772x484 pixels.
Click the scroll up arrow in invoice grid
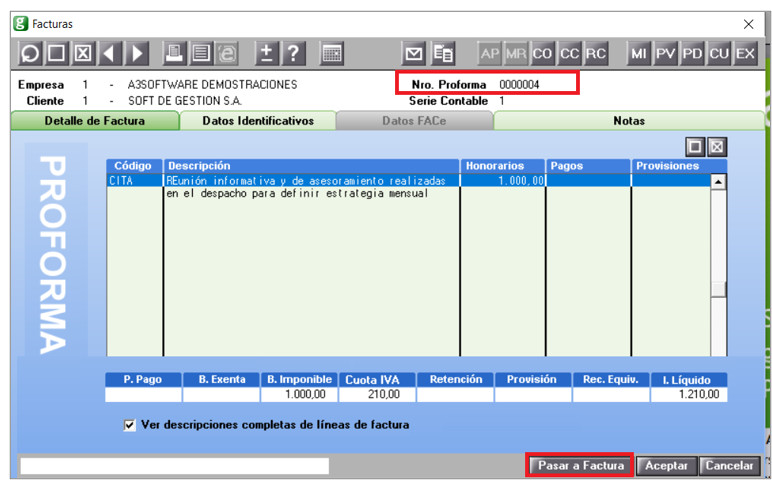(718, 182)
